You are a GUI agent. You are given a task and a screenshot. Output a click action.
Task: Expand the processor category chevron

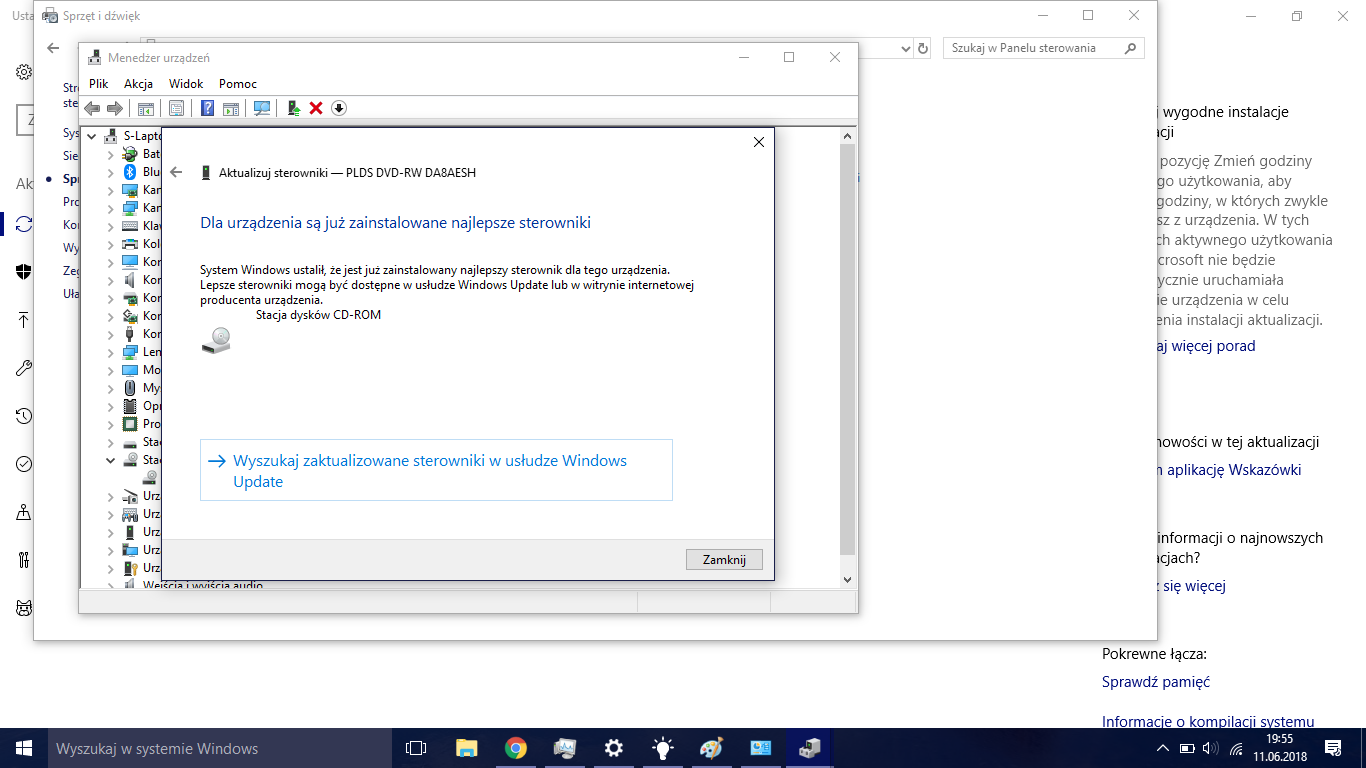[x=111, y=424]
